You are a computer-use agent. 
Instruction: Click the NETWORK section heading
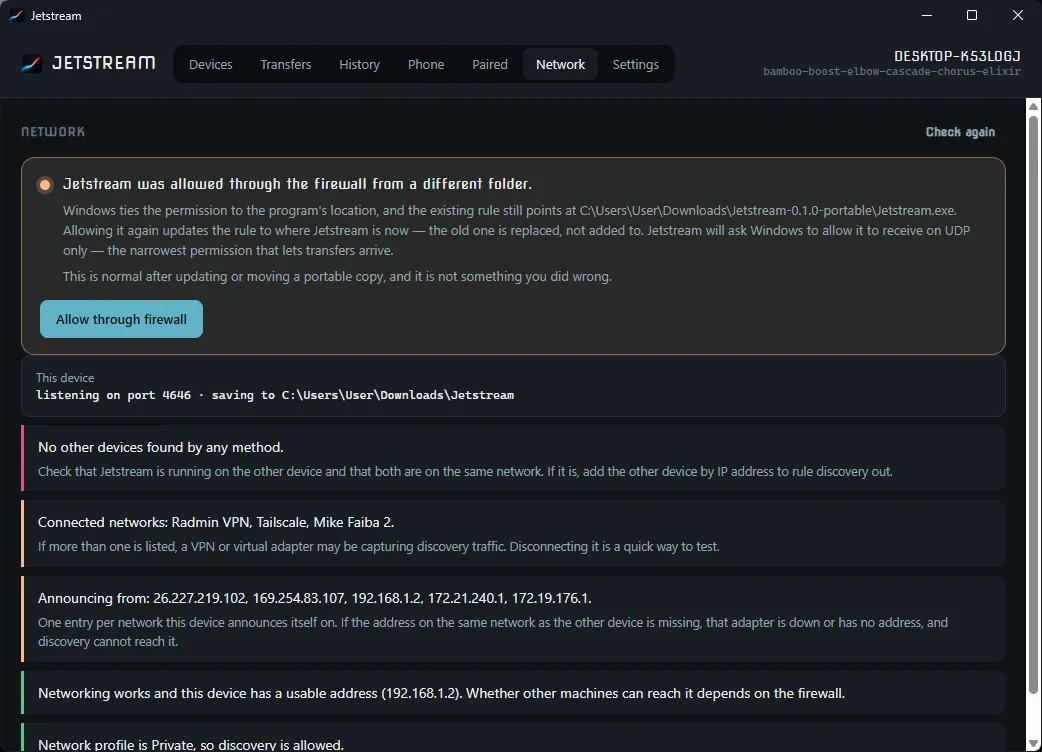pos(53,132)
